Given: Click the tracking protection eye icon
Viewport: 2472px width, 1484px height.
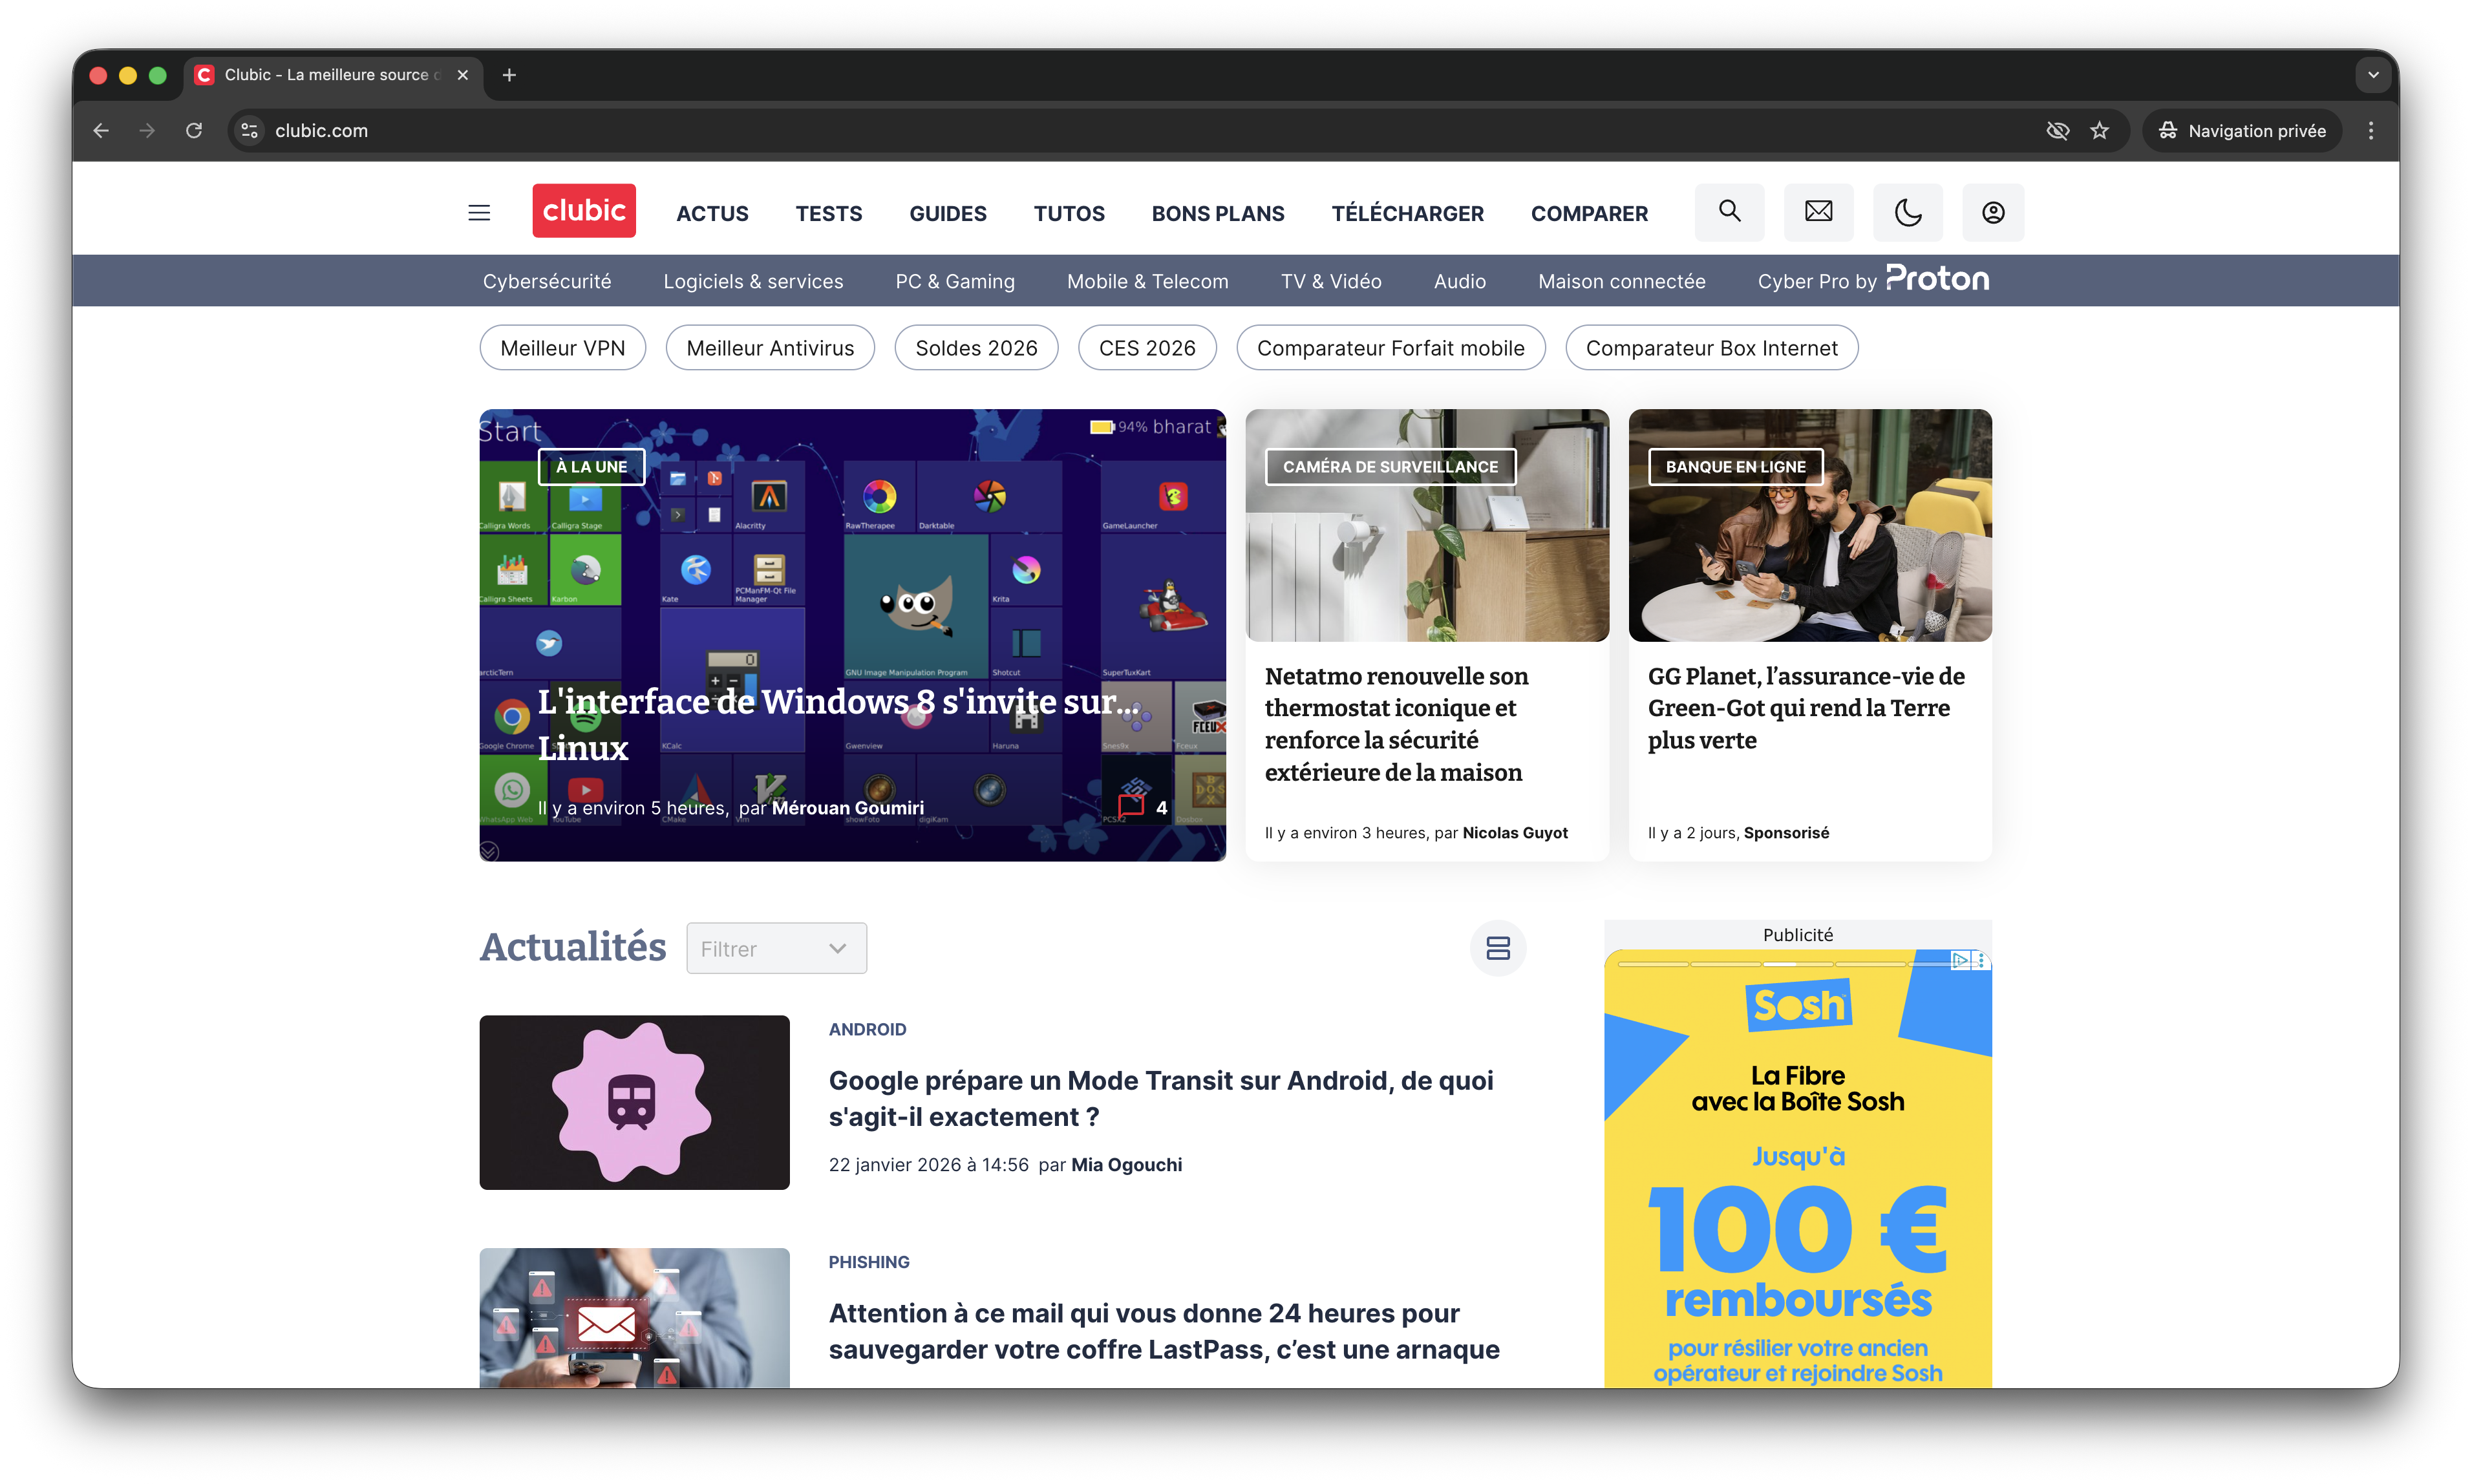Looking at the screenshot, I should (x=2057, y=131).
